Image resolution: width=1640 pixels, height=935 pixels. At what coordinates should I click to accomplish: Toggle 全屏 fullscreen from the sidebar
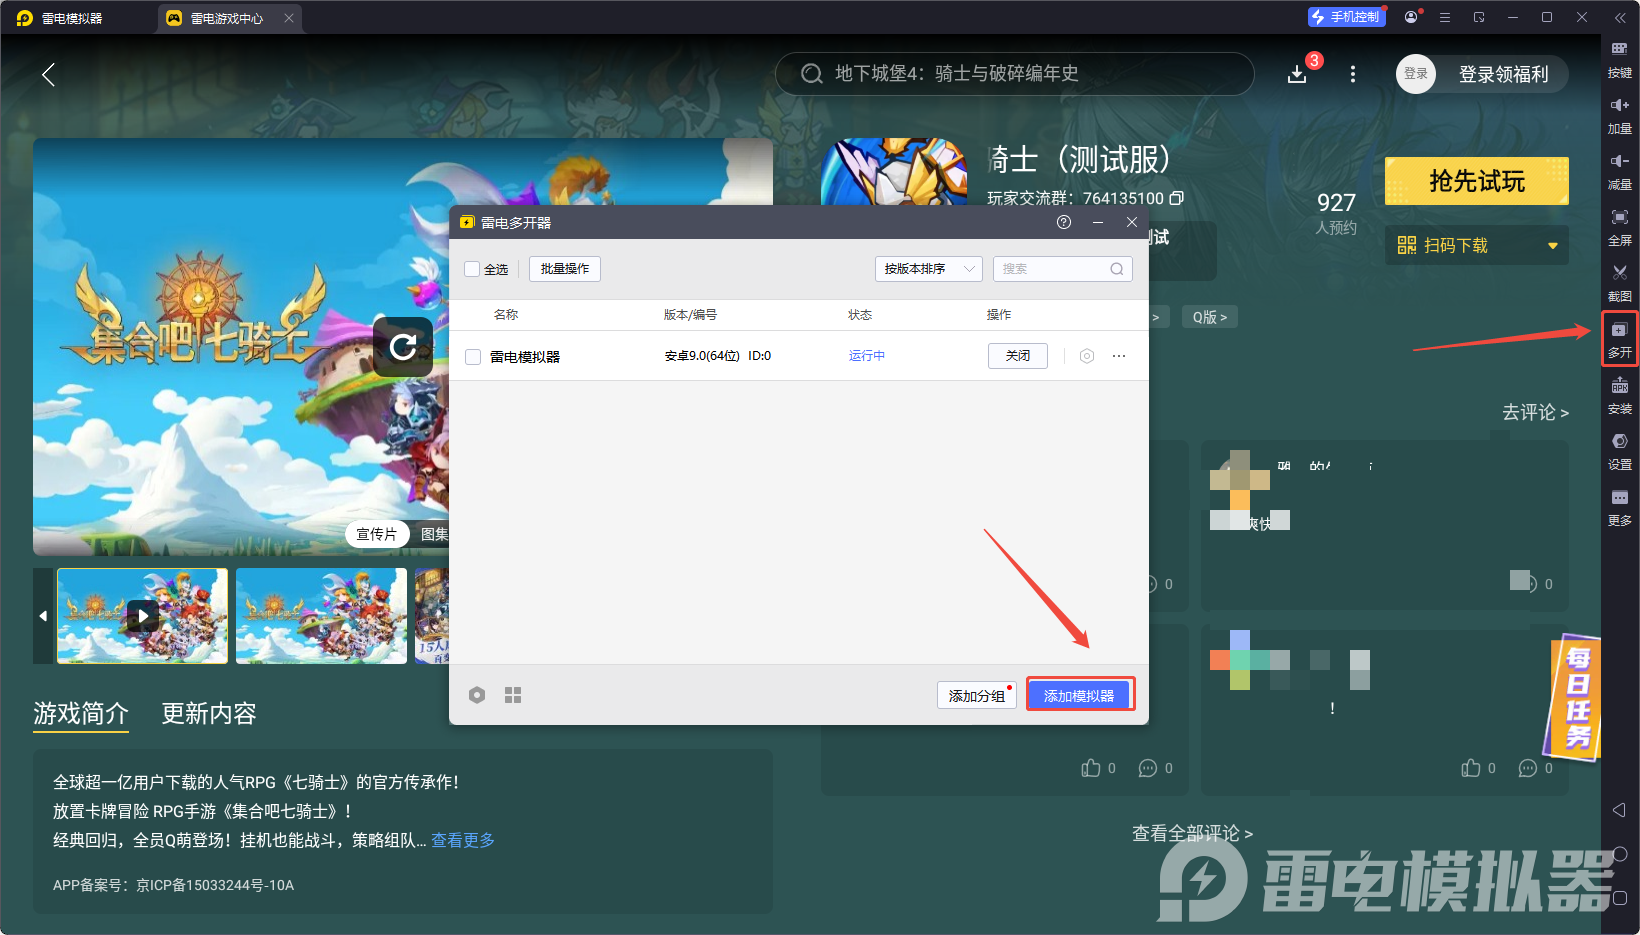pos(1619,227)
